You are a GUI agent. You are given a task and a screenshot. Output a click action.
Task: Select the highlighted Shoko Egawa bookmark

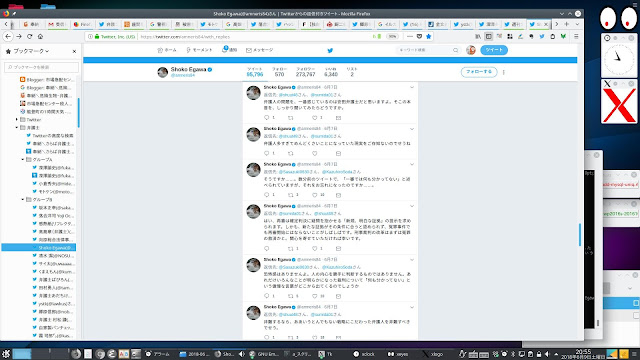(39, 247)
